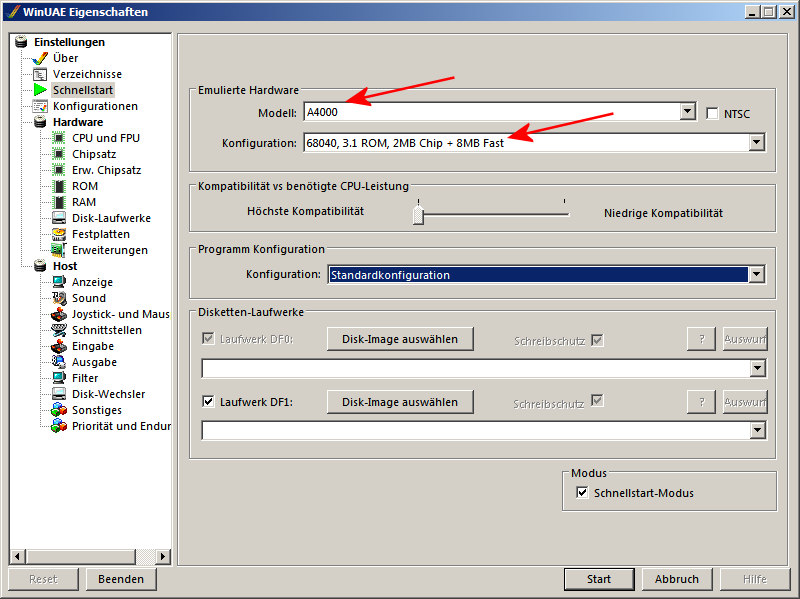This screenshot has height=599, width=800.
Task: Click the Disk-Laufwerke drive icon
Action: [x=59, y=218]
